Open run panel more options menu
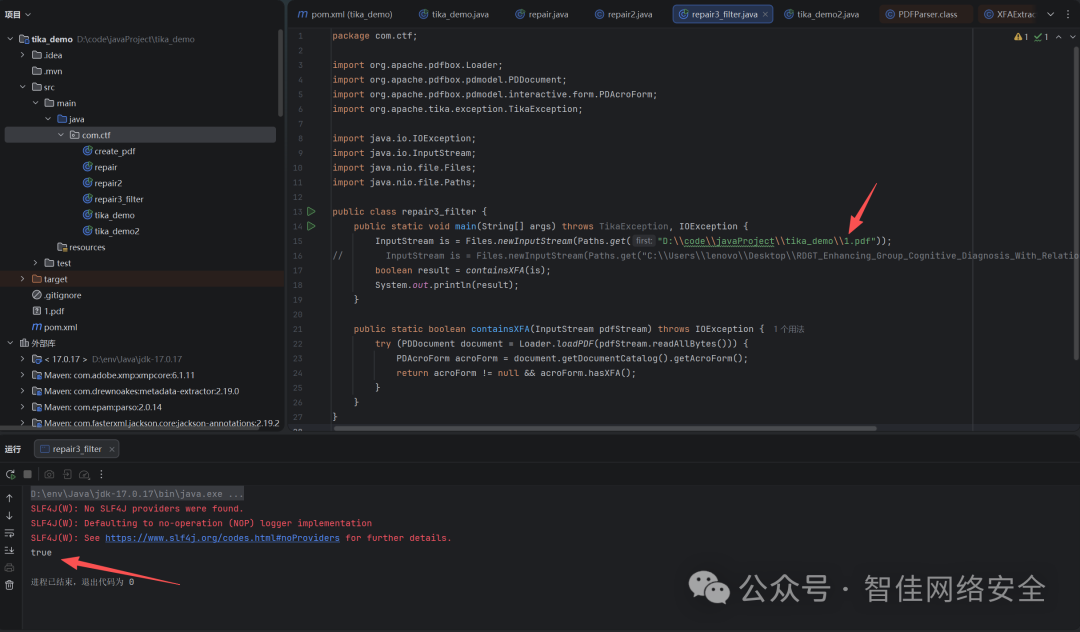 pos(101,474)
